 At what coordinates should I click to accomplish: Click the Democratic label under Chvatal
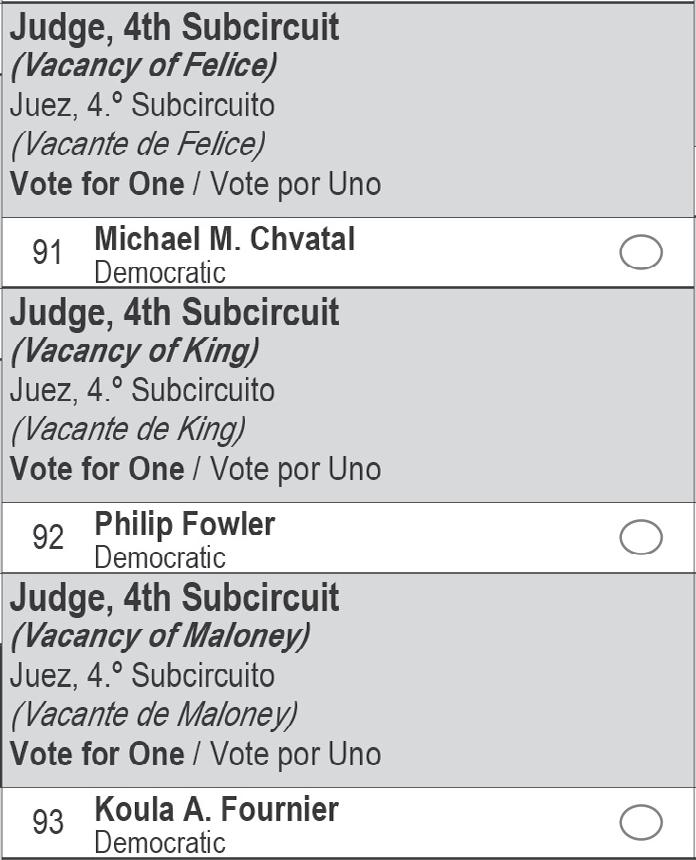(x=160, y=273)
